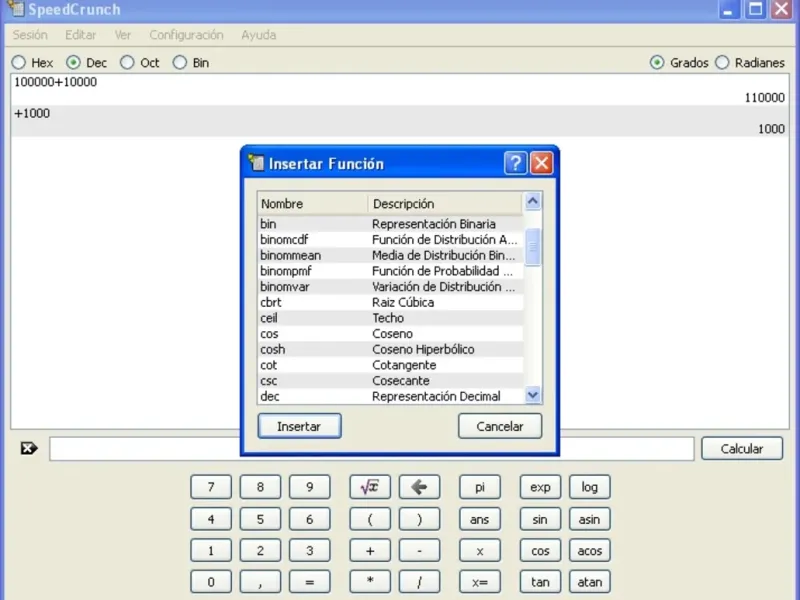
Task: Click the 9 keypad button
Action: pos(310,487)
